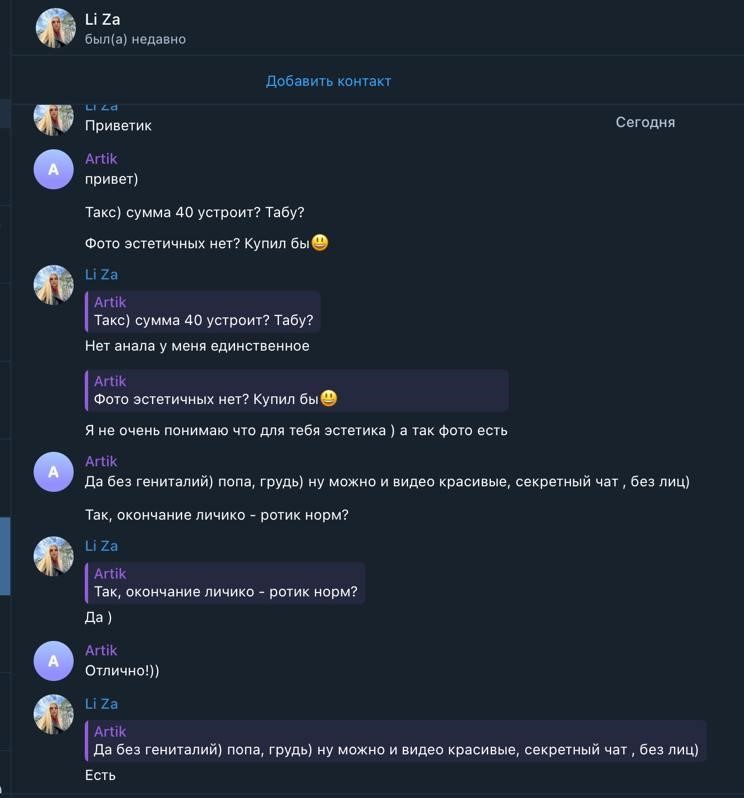
Task: Select the "Приветик" message text
Action: [118, 126]
